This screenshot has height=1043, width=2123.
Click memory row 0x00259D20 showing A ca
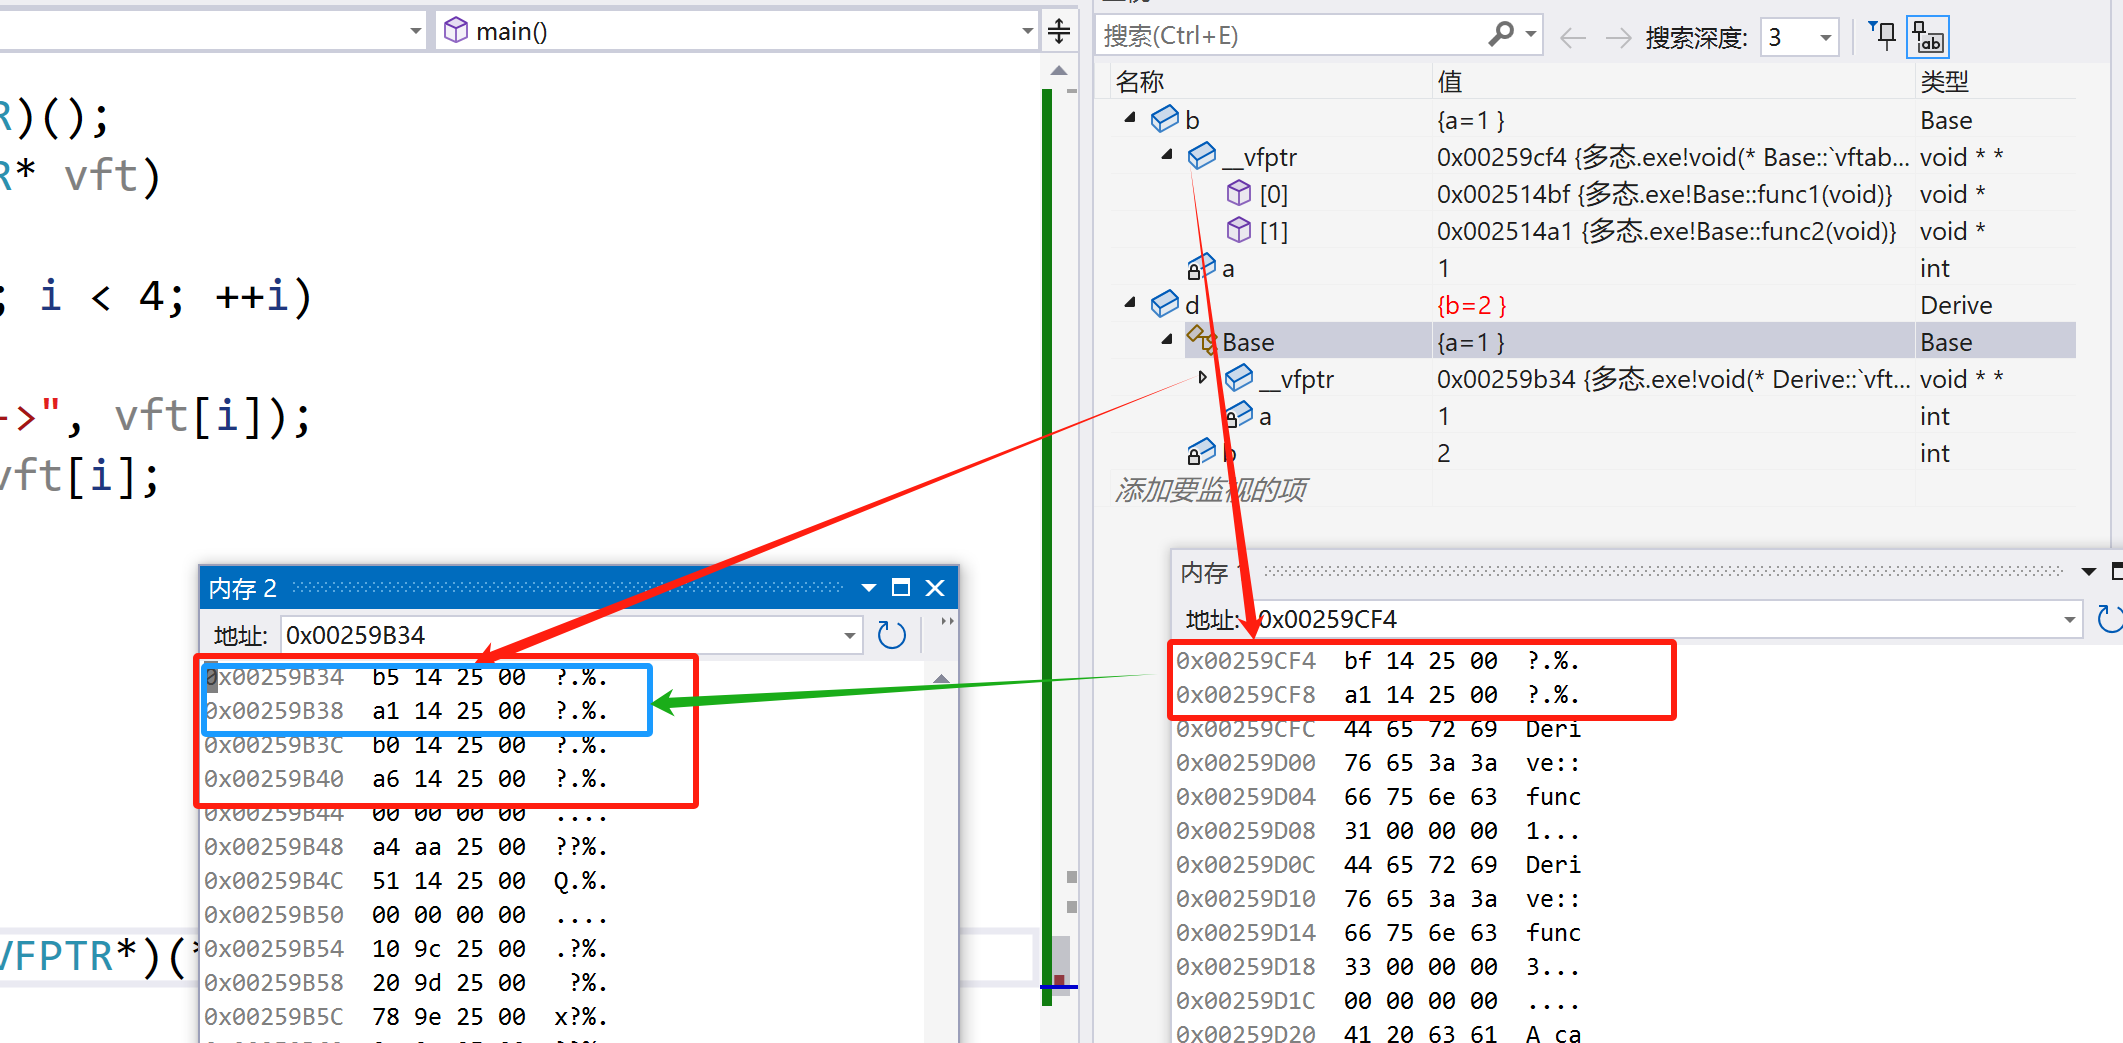(x=1378, y=1033)
